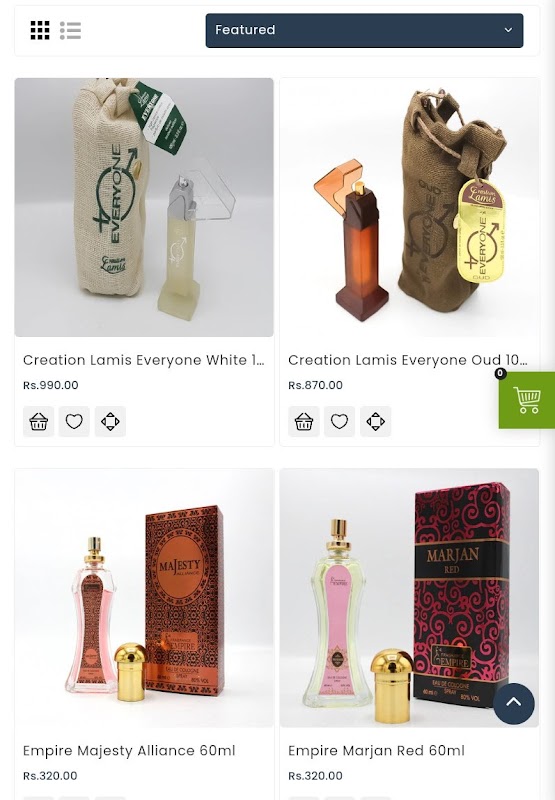Add Everyone White perfume to basket
Screen dimensions: 555x800
point(39,421)
